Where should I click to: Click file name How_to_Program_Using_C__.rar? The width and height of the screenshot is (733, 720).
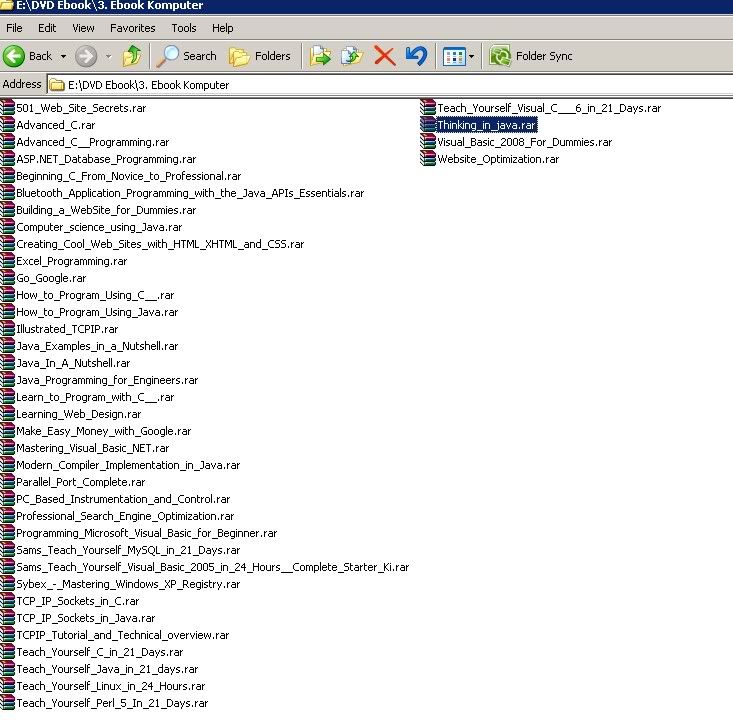[x=95, y=295]
